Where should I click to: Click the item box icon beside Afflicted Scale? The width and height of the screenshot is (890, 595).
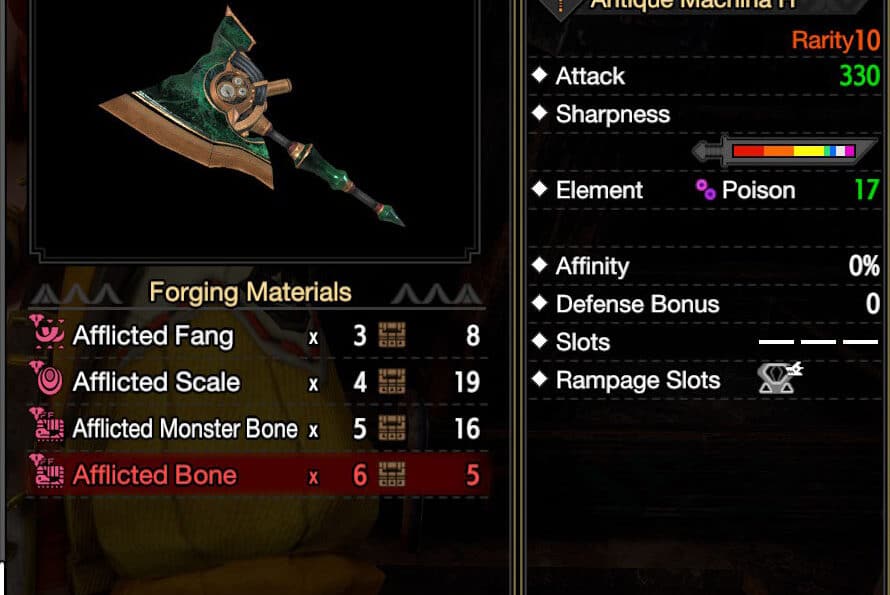pos(392,382)
